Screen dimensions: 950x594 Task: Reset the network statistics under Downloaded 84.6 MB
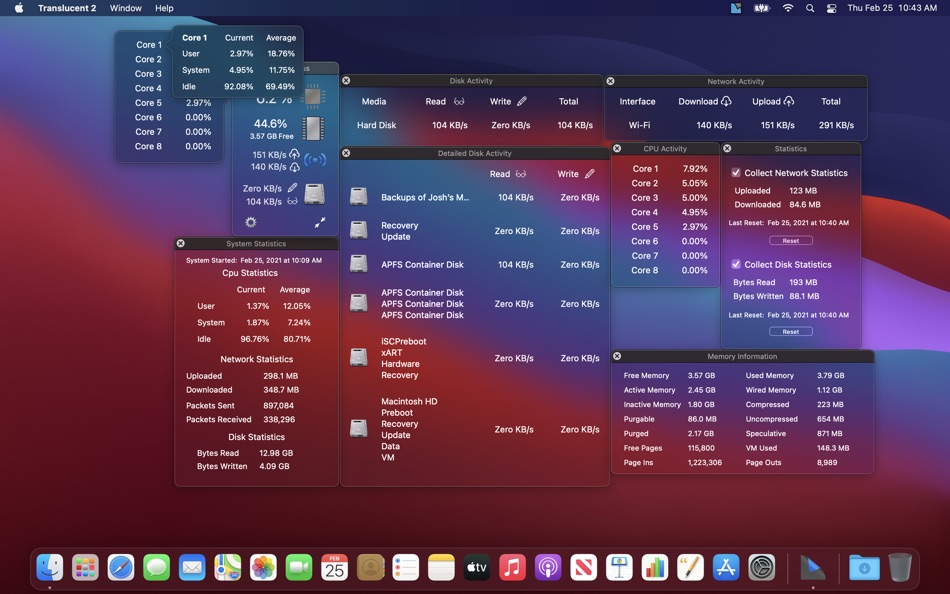[x=791, y=241]
